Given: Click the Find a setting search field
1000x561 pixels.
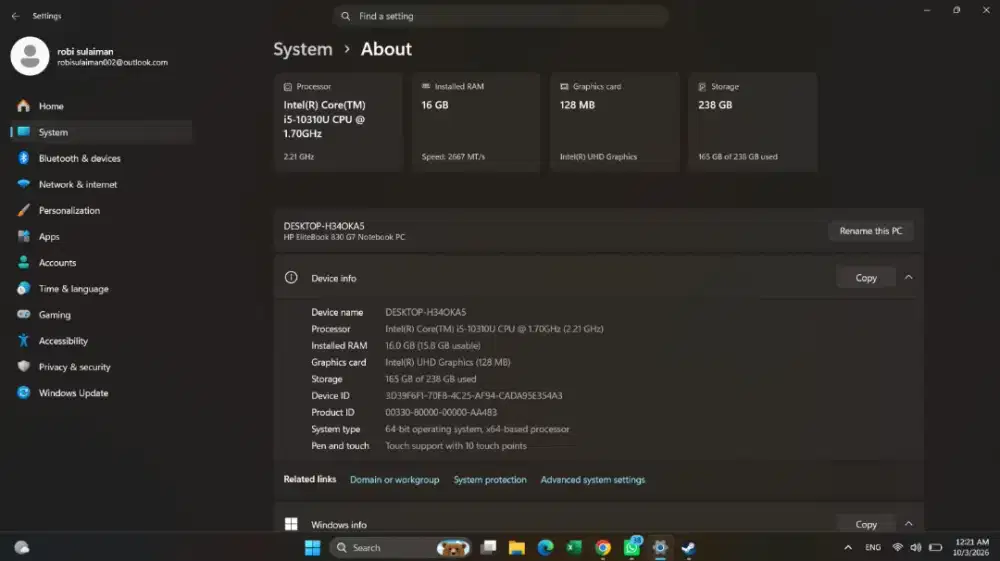Looking at the screenshot, I should point(501,16).
